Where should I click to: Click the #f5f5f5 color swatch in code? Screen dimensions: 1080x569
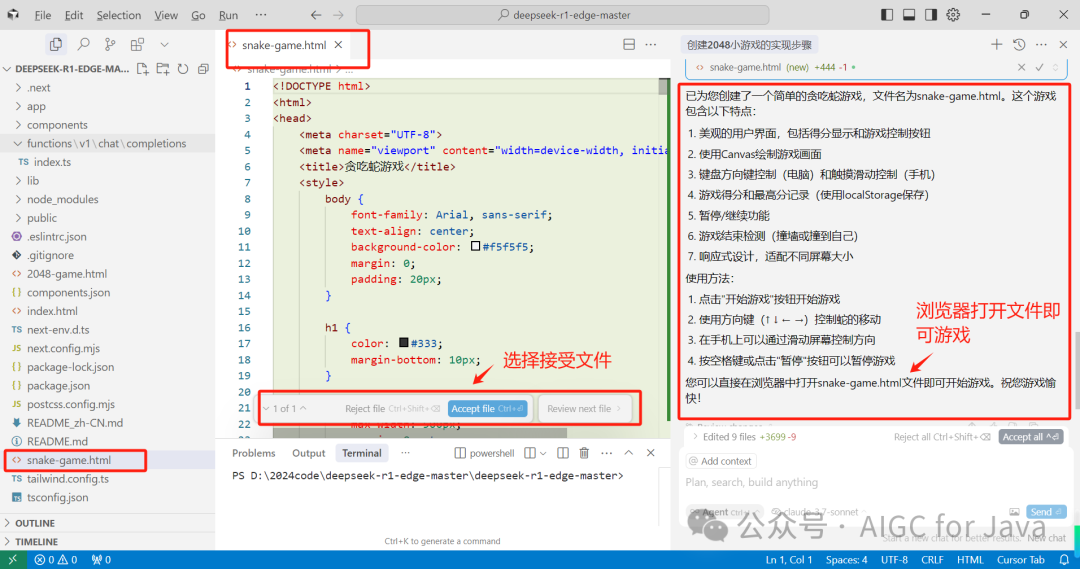[475, 246]
